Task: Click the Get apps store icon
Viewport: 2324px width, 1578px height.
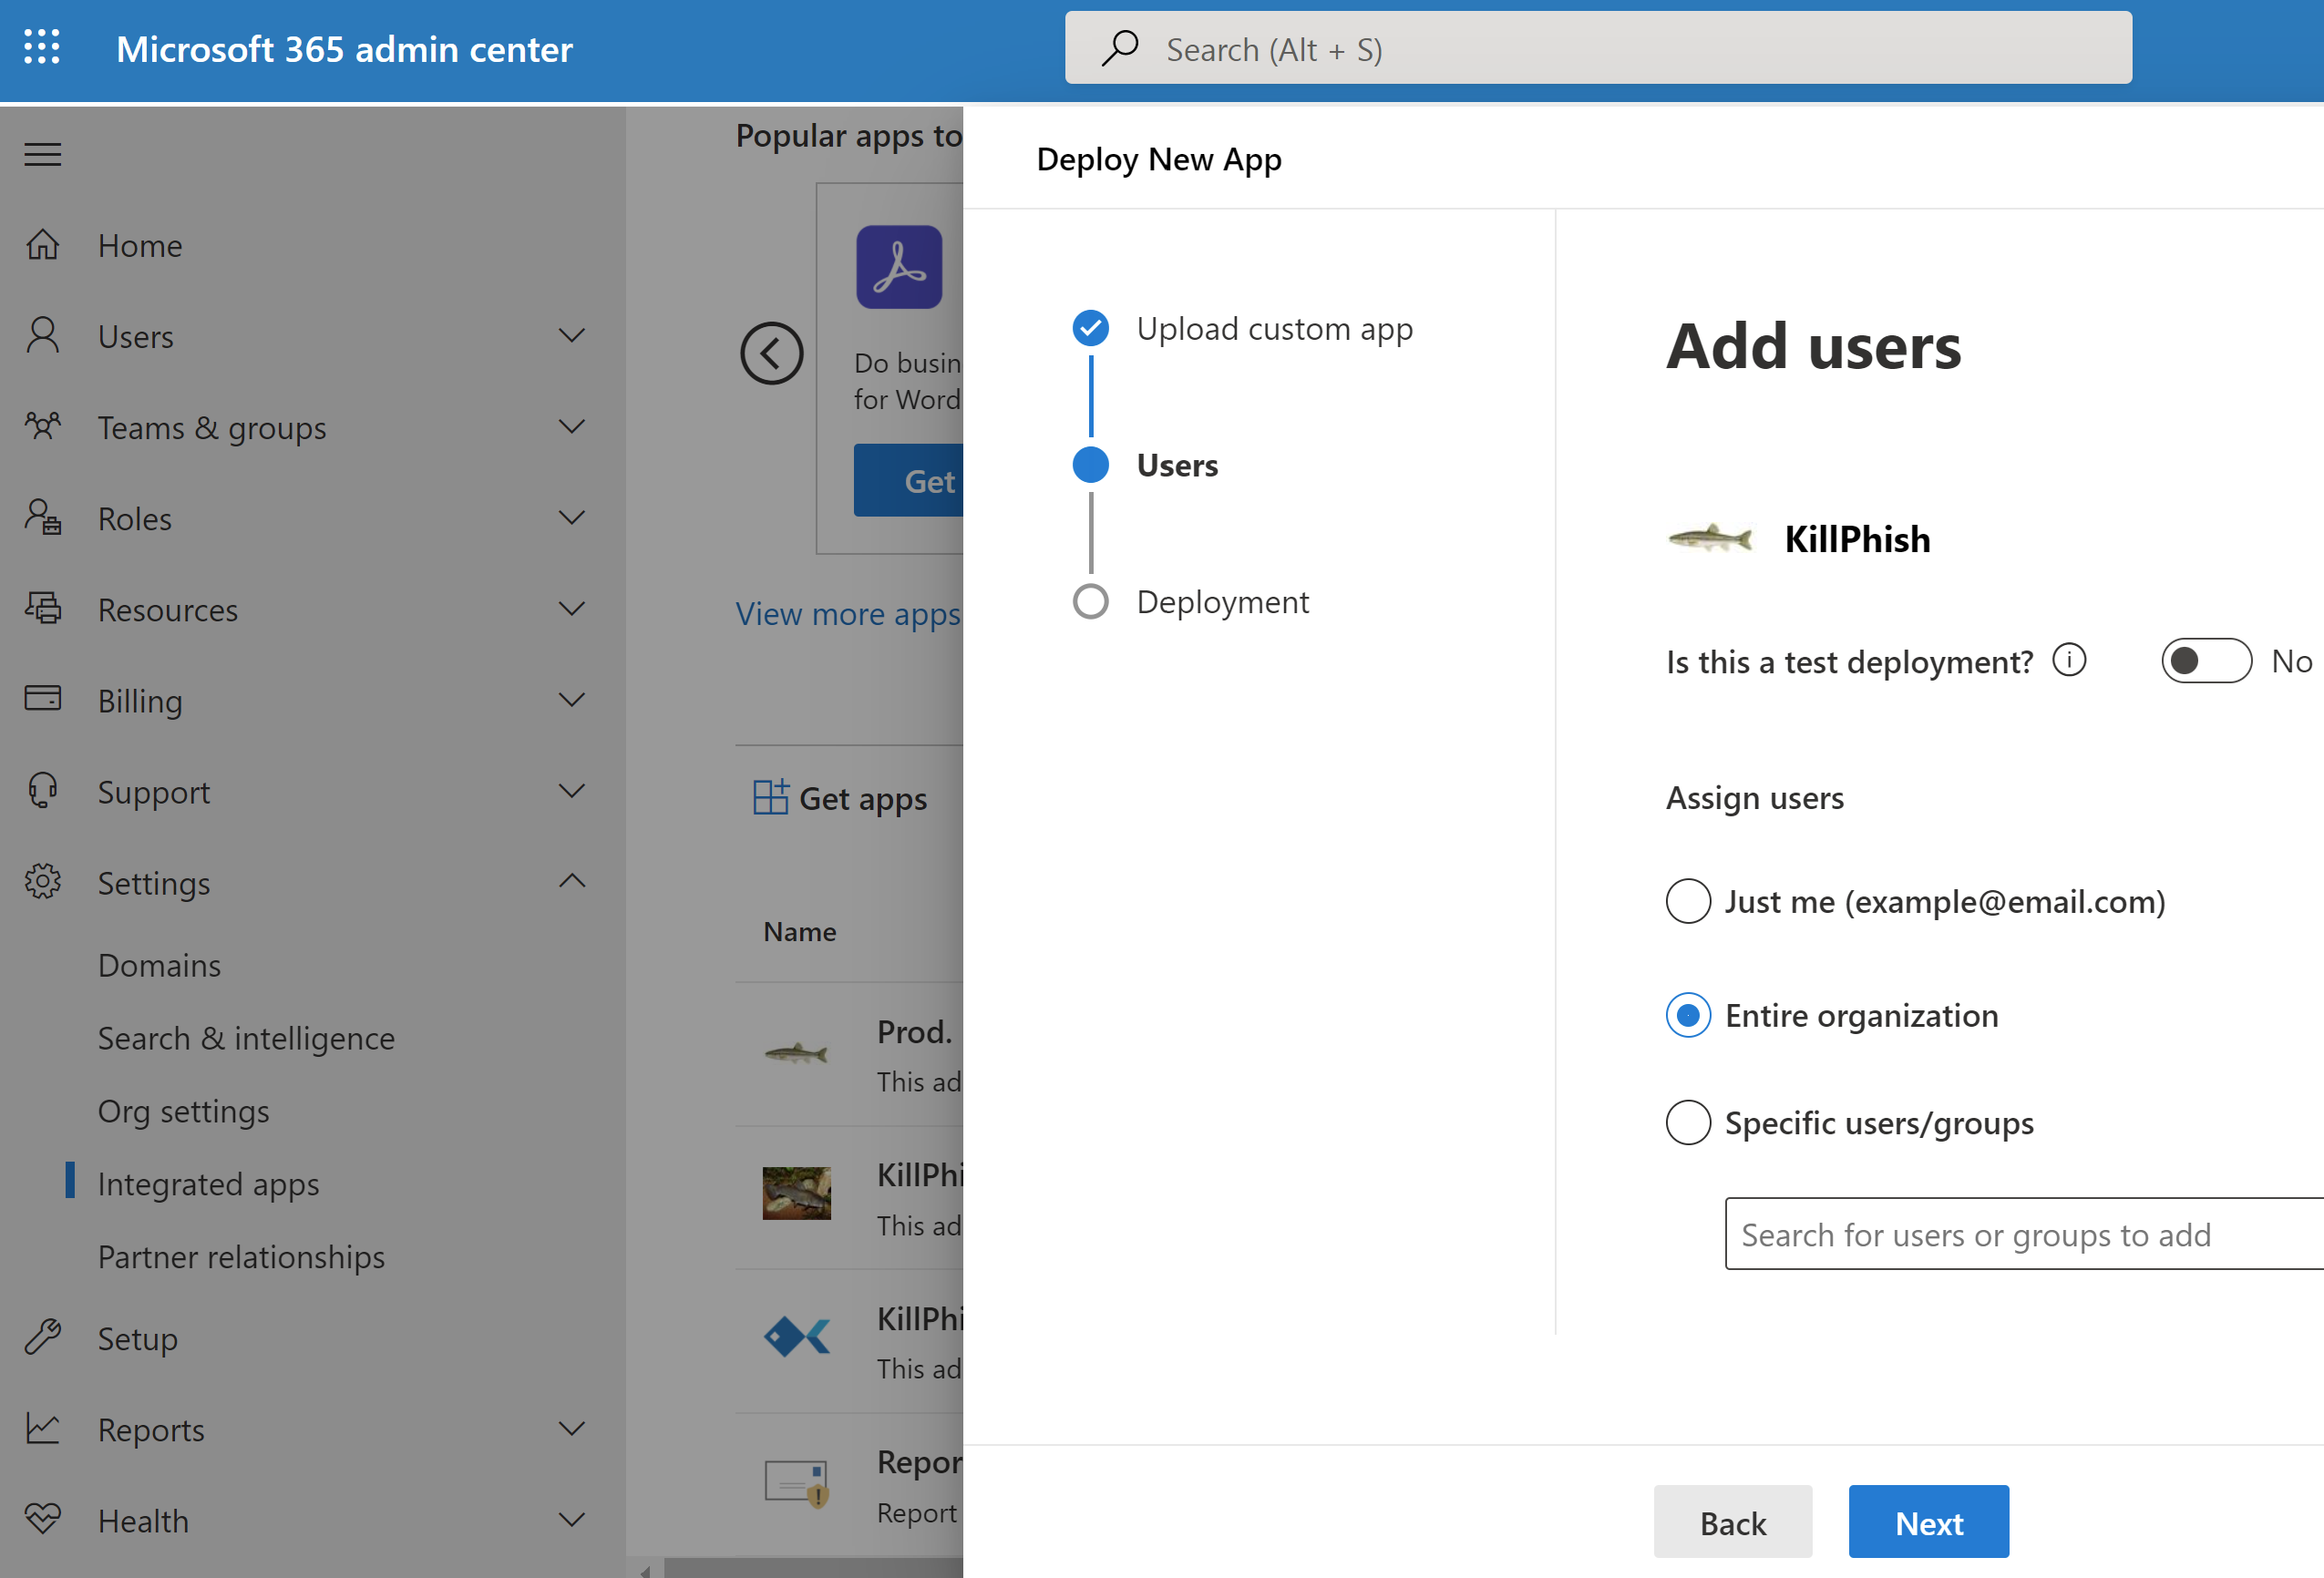Action: click(766, 798)
